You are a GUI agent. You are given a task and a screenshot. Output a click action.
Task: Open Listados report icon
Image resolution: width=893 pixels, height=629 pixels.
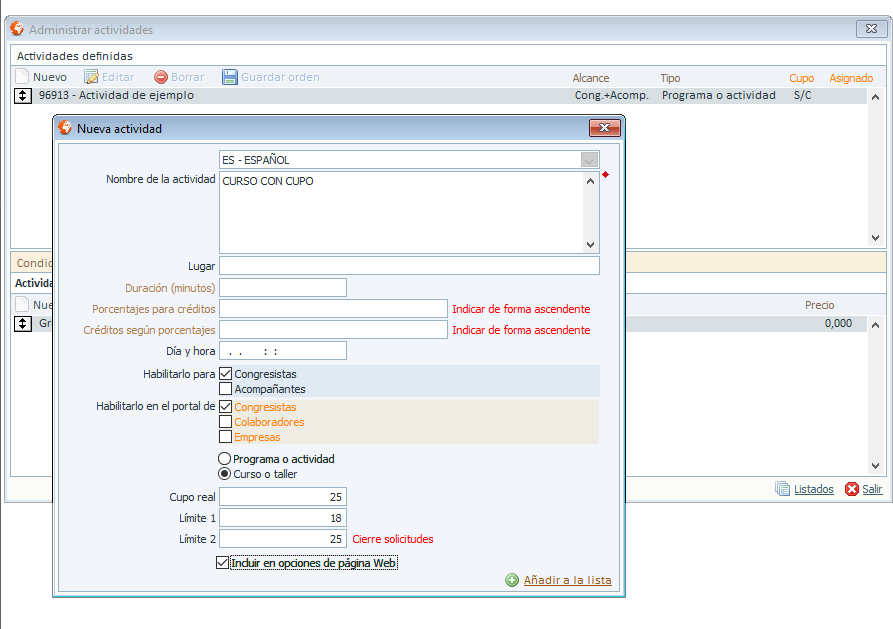tap(783, 489)
